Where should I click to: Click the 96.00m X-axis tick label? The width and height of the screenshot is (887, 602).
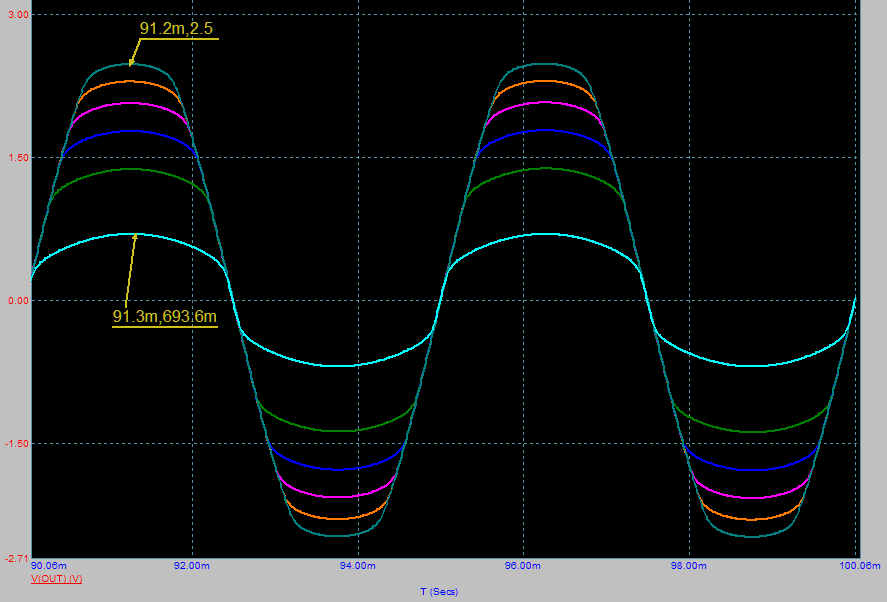click(x=523, y=566)
